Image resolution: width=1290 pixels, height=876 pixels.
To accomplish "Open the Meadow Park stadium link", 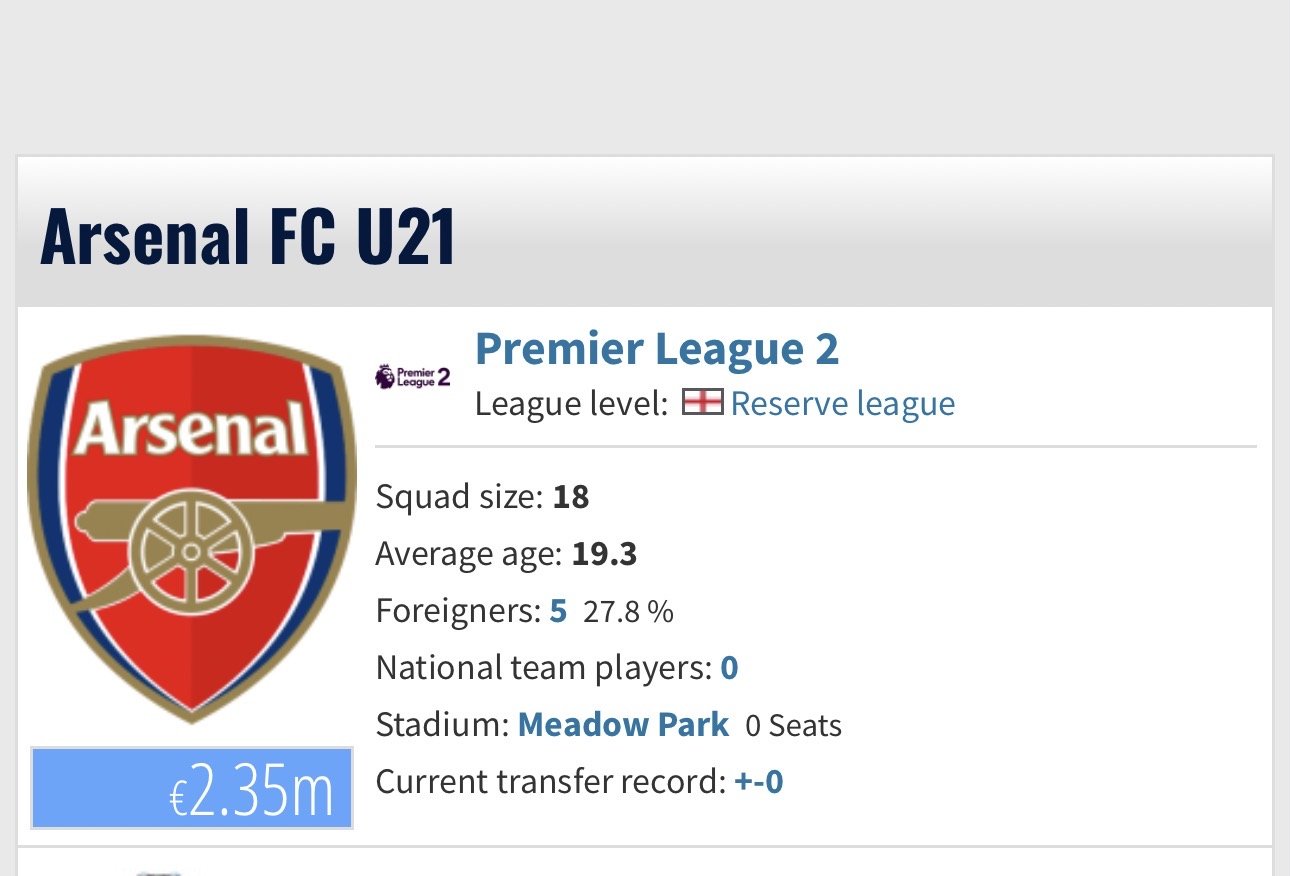I will pos(623,724).
